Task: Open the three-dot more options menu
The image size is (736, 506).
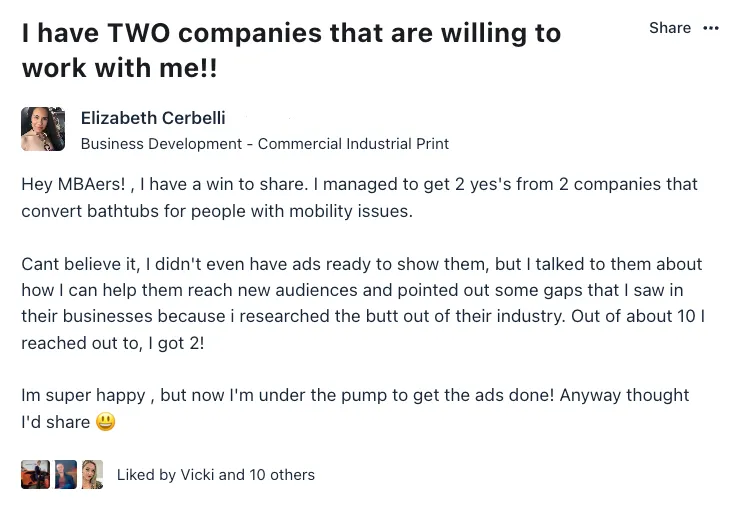Action: [x=711, y=28]
